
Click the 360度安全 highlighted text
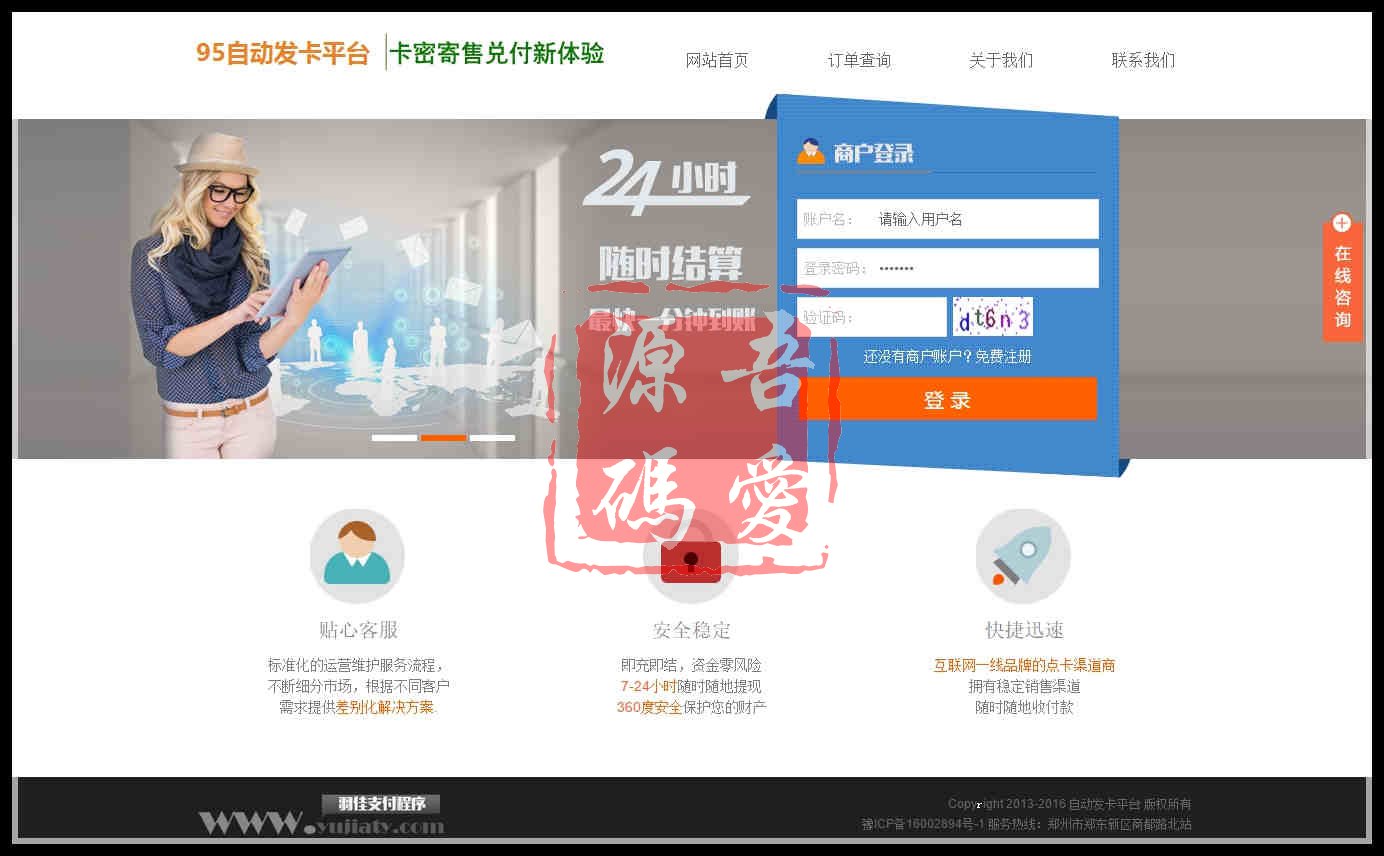tap(649, 707)
